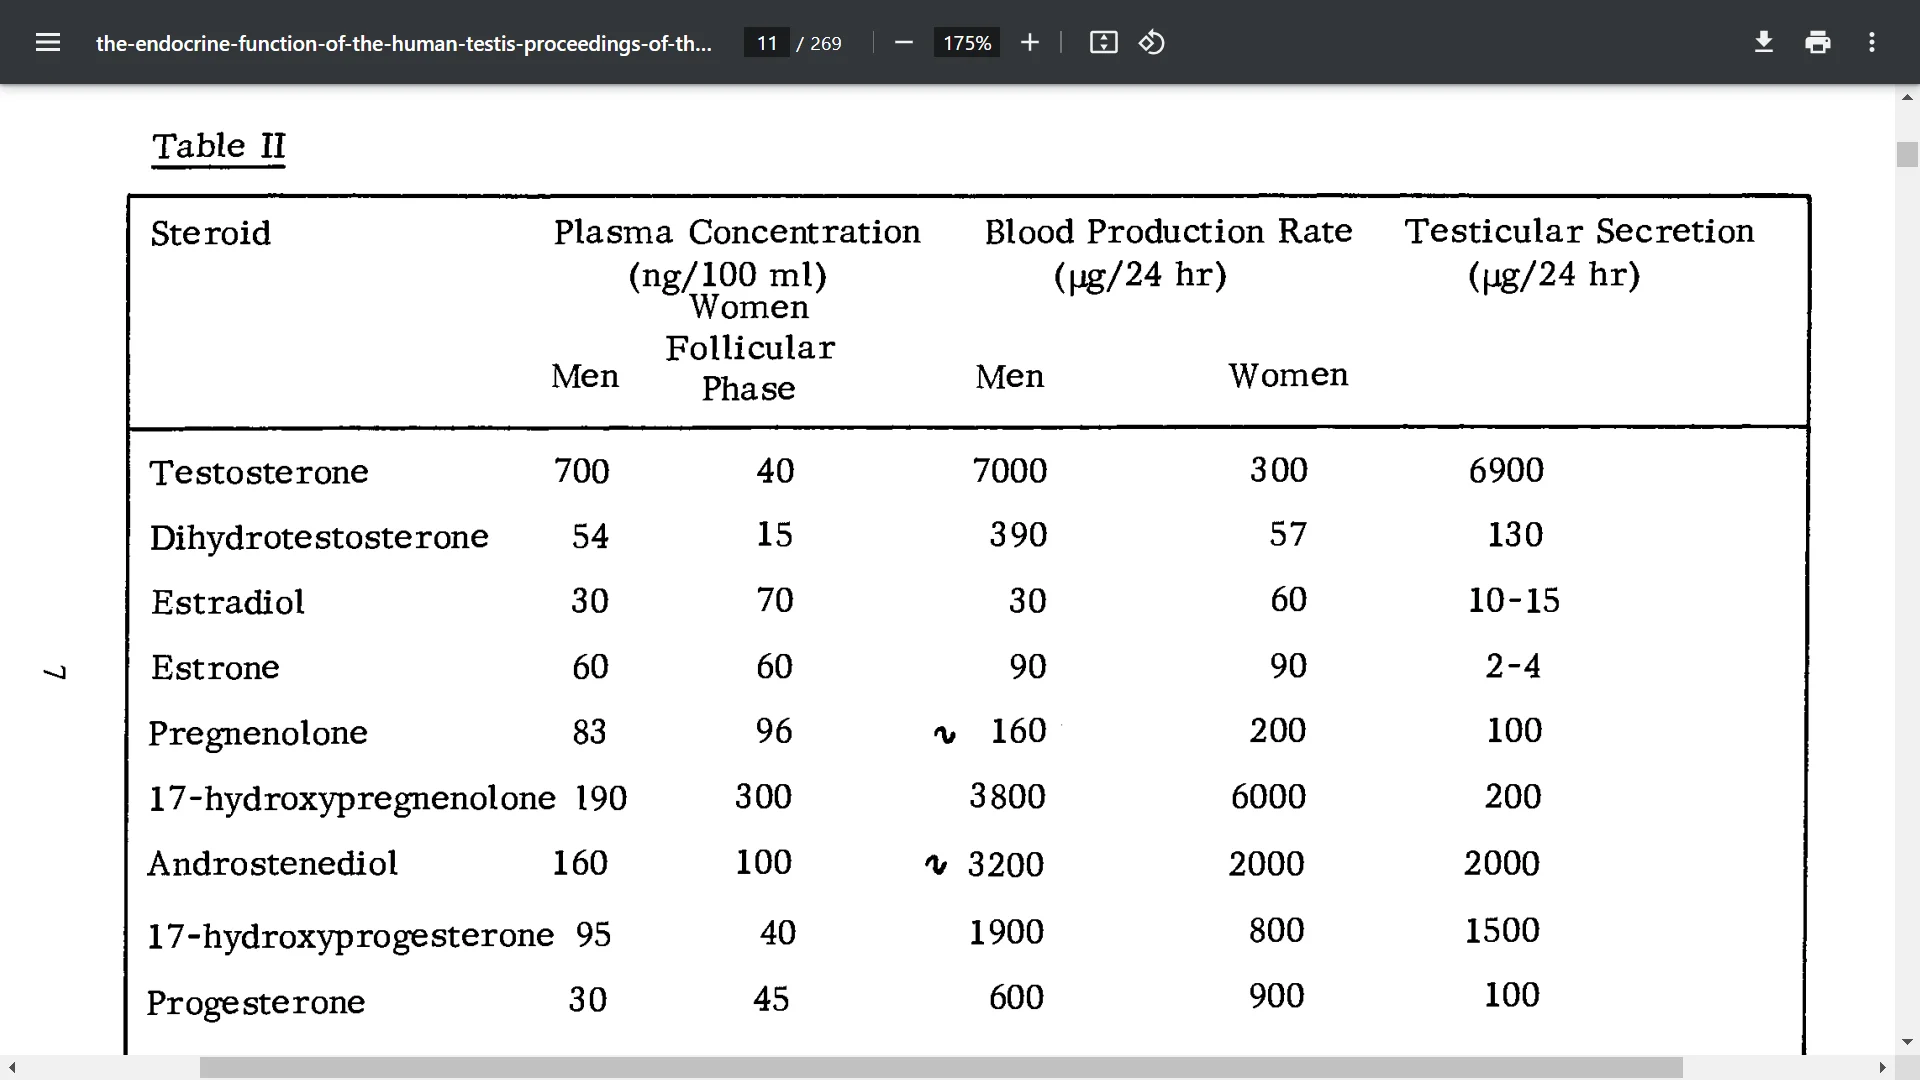Download the PDF file
The width and height of the screenshot is (1920, 1080).
[x=1764, y=42]
